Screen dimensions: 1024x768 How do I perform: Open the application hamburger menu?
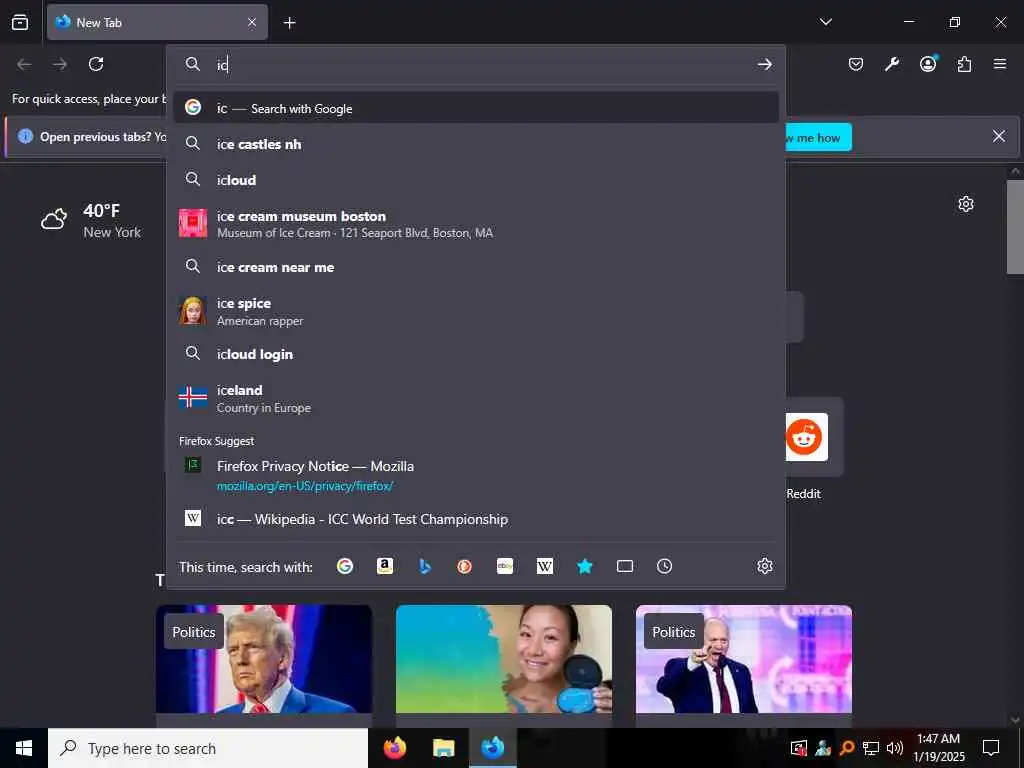point(1000,64)
